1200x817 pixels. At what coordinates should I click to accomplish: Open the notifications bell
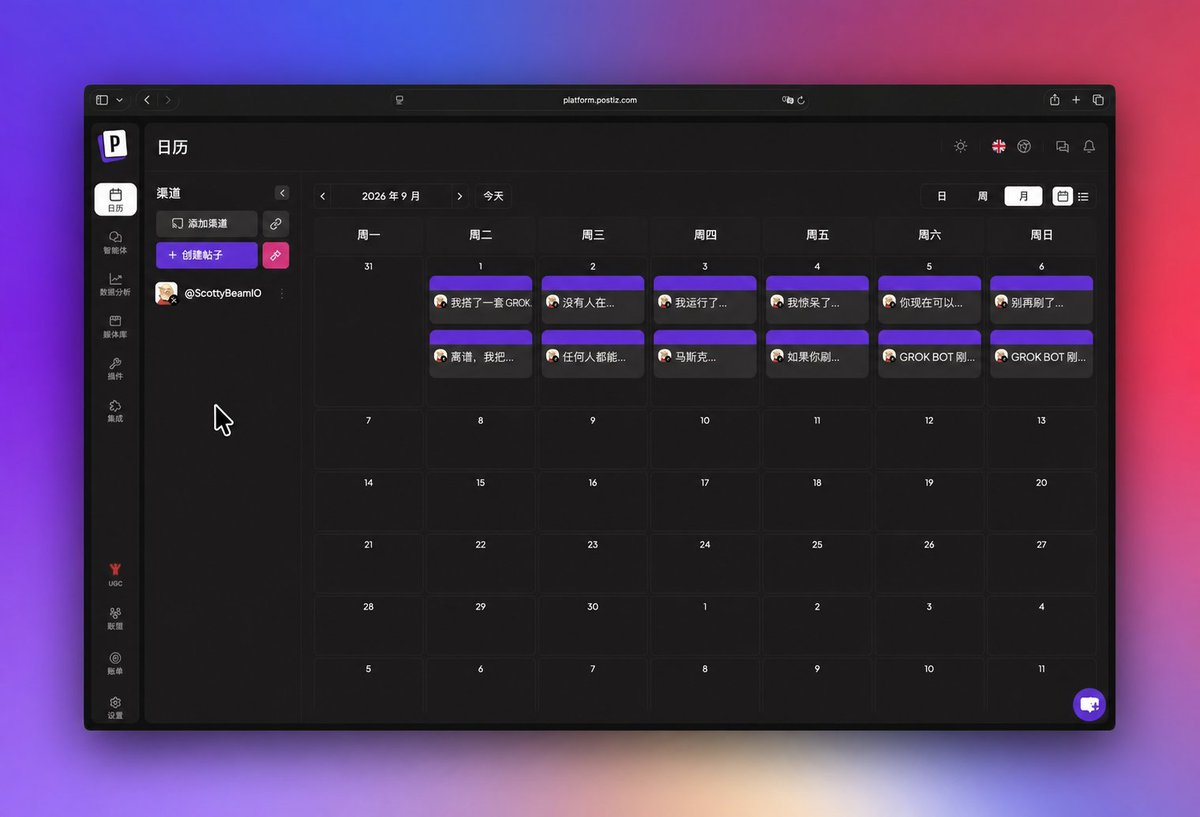[x=1089, y=147]
